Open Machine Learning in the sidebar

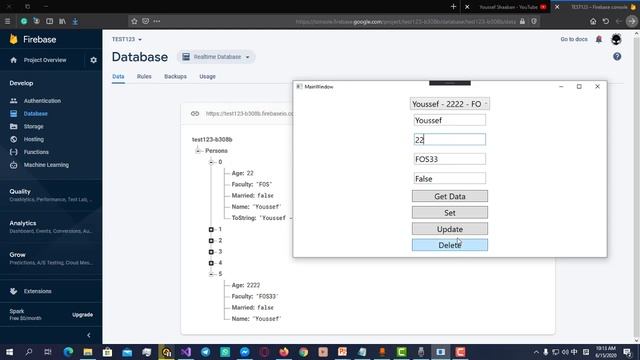pos(46,165)
